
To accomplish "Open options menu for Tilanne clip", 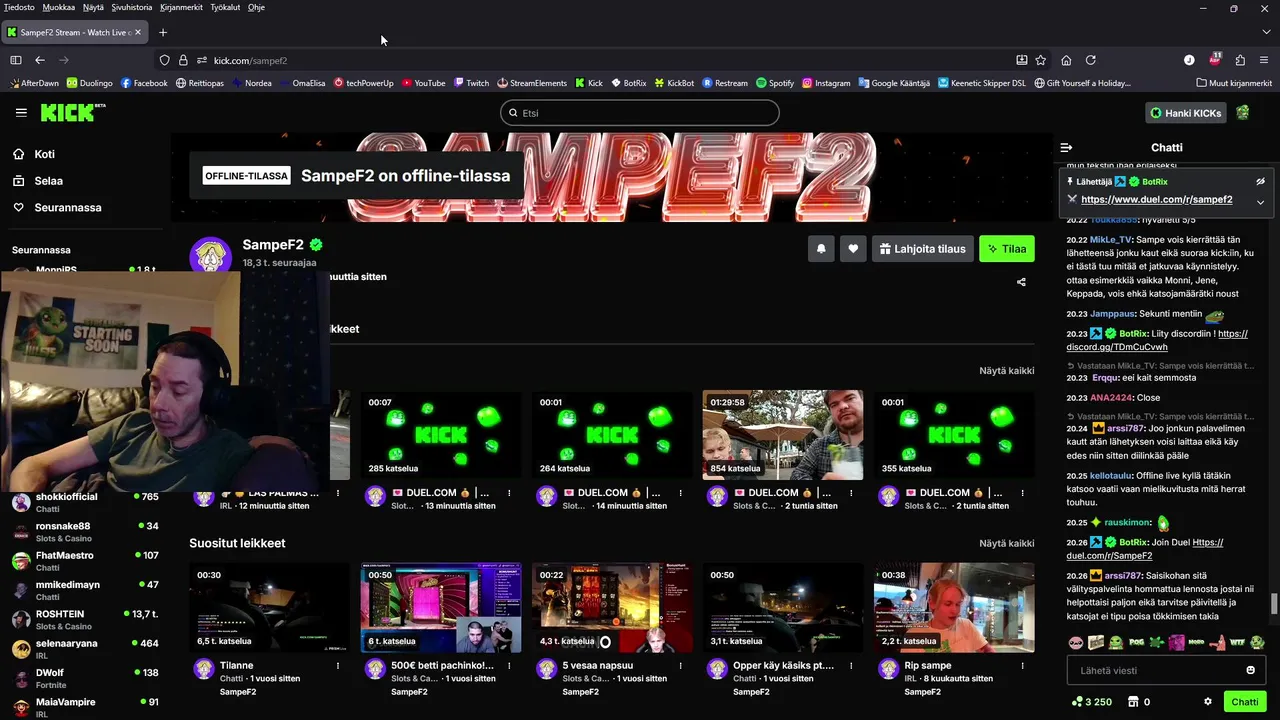I will click(338, 666).
